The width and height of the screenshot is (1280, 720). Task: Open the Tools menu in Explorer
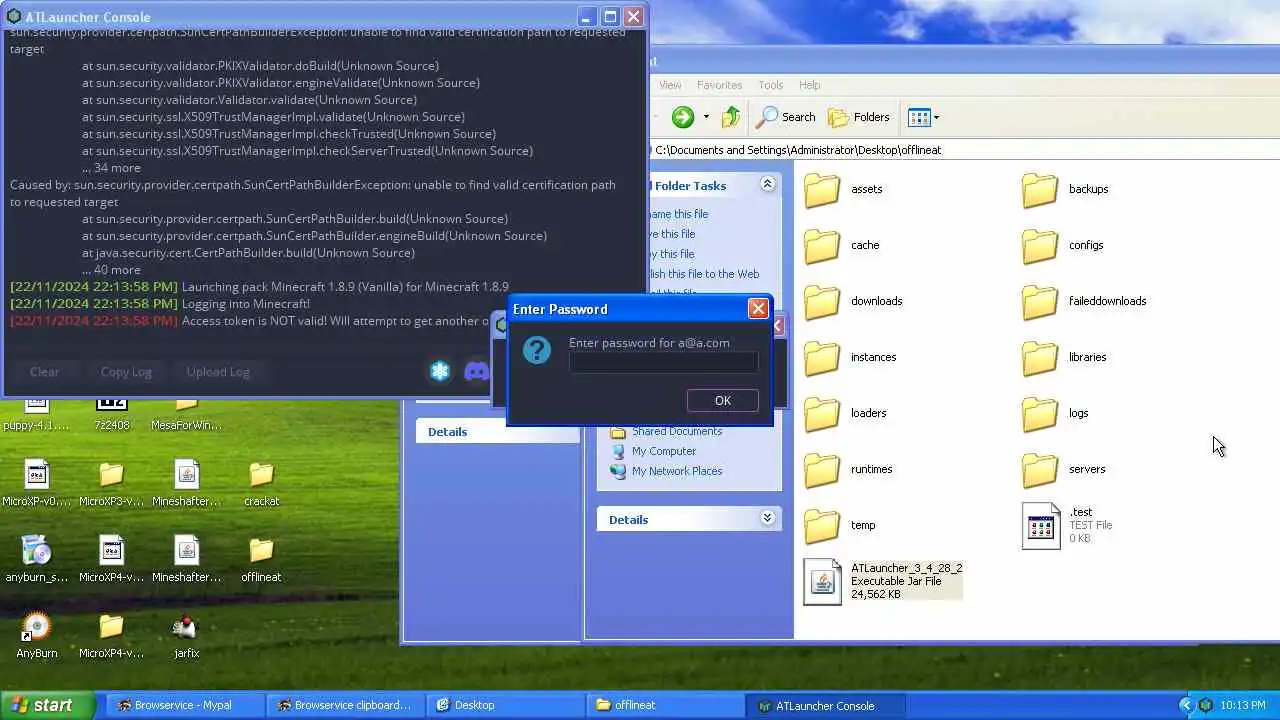pos(770,85)
